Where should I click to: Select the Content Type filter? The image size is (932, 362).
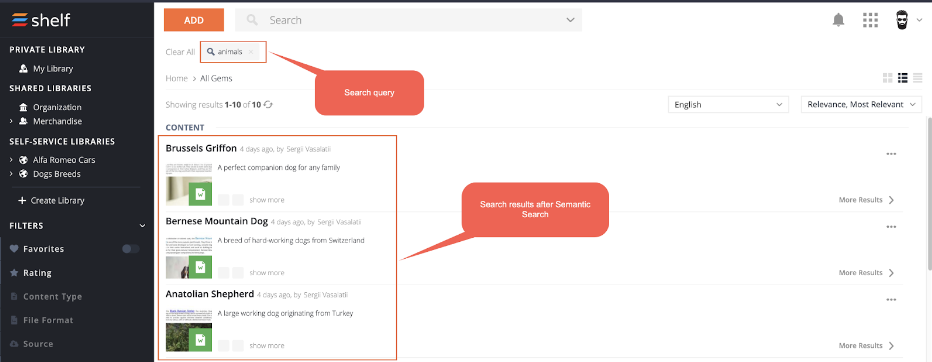coord(52,297)
